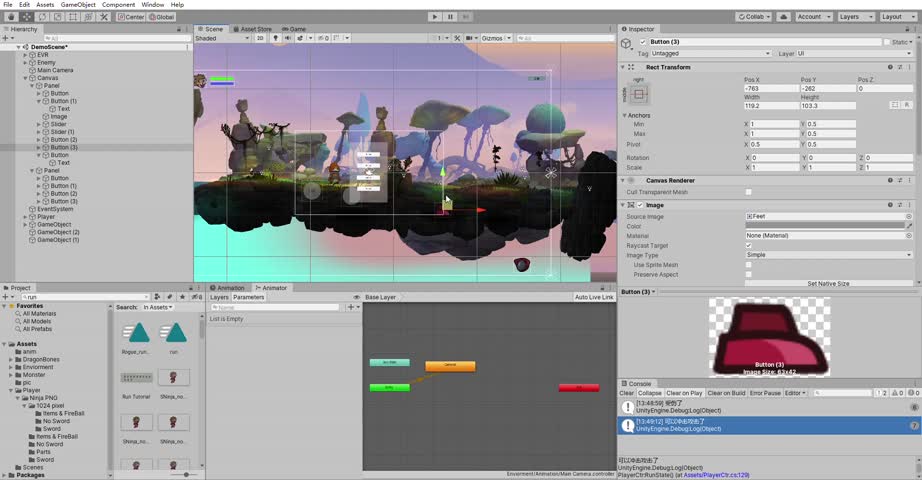Click the Auto Live Link button
922x480 pixels.
pos(594,298)
